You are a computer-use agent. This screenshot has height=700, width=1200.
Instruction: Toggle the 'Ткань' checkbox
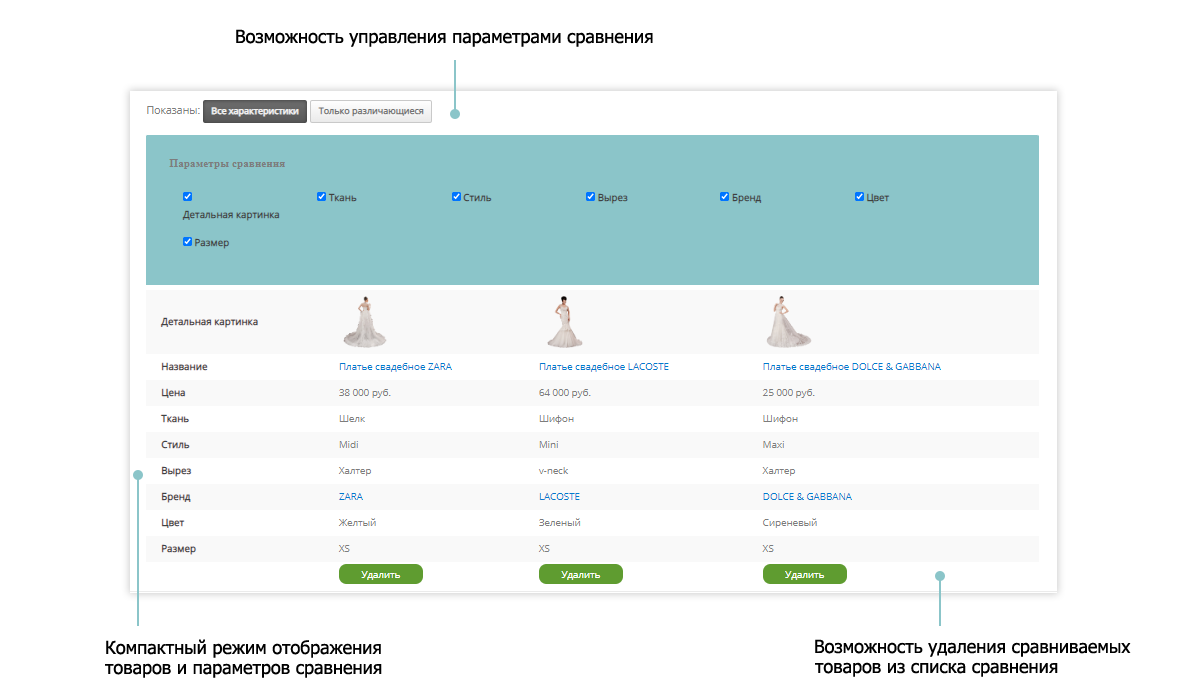[321, 197]
